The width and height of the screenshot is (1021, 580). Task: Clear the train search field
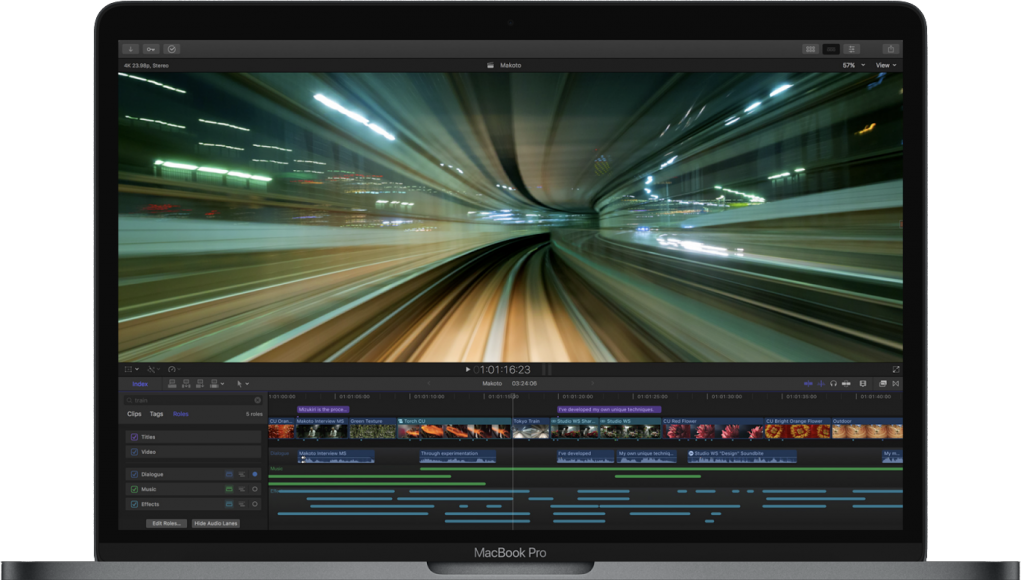tap(257, 400)
